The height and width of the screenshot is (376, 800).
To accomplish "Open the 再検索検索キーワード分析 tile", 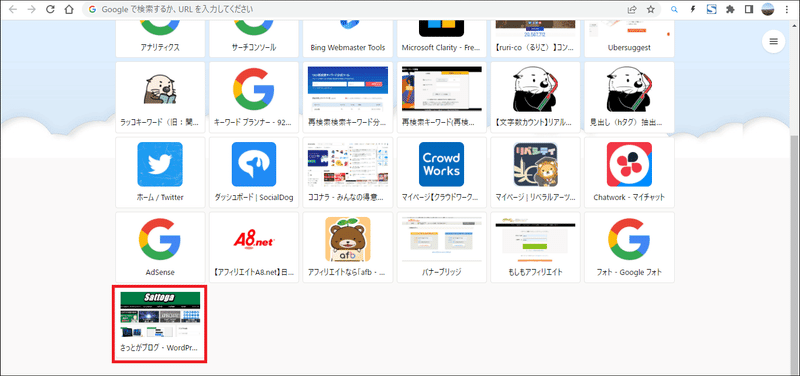I will click(x=348, y=97).
